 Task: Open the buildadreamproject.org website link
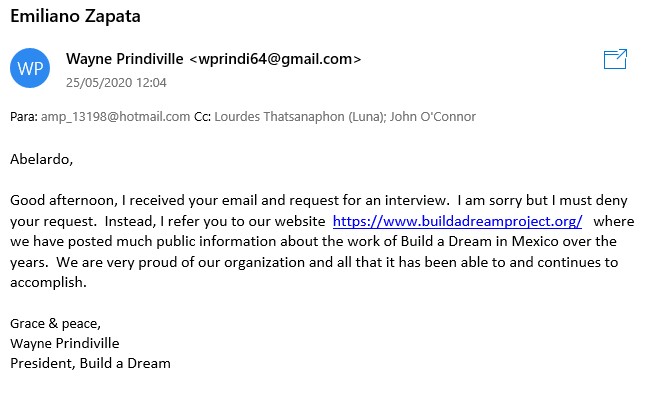pos(457,221)
